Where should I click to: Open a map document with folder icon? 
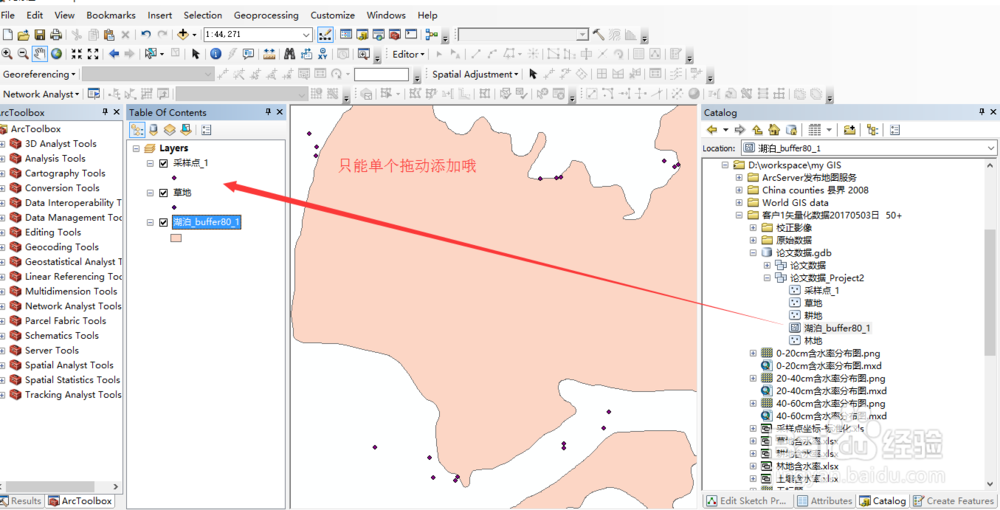24,34
